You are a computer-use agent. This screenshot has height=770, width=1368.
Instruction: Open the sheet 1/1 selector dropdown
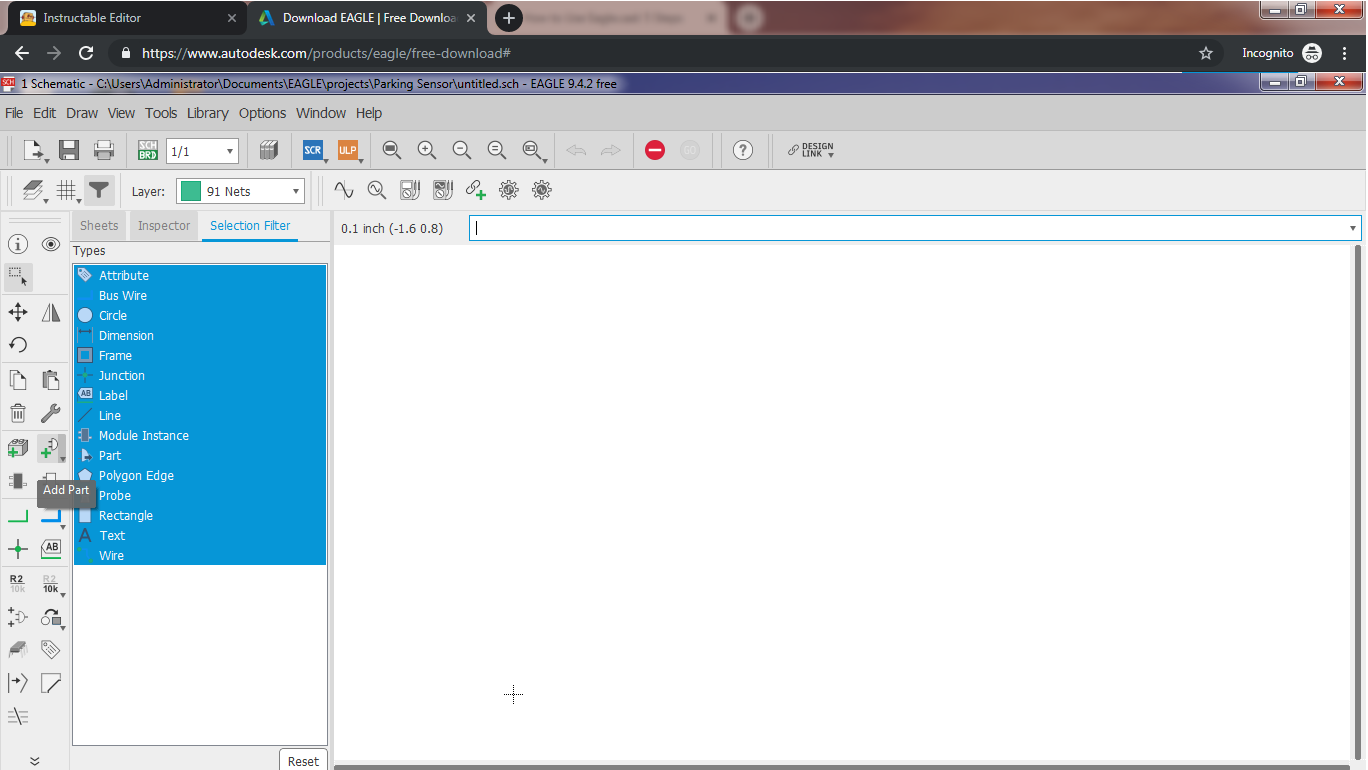point(202,152)
